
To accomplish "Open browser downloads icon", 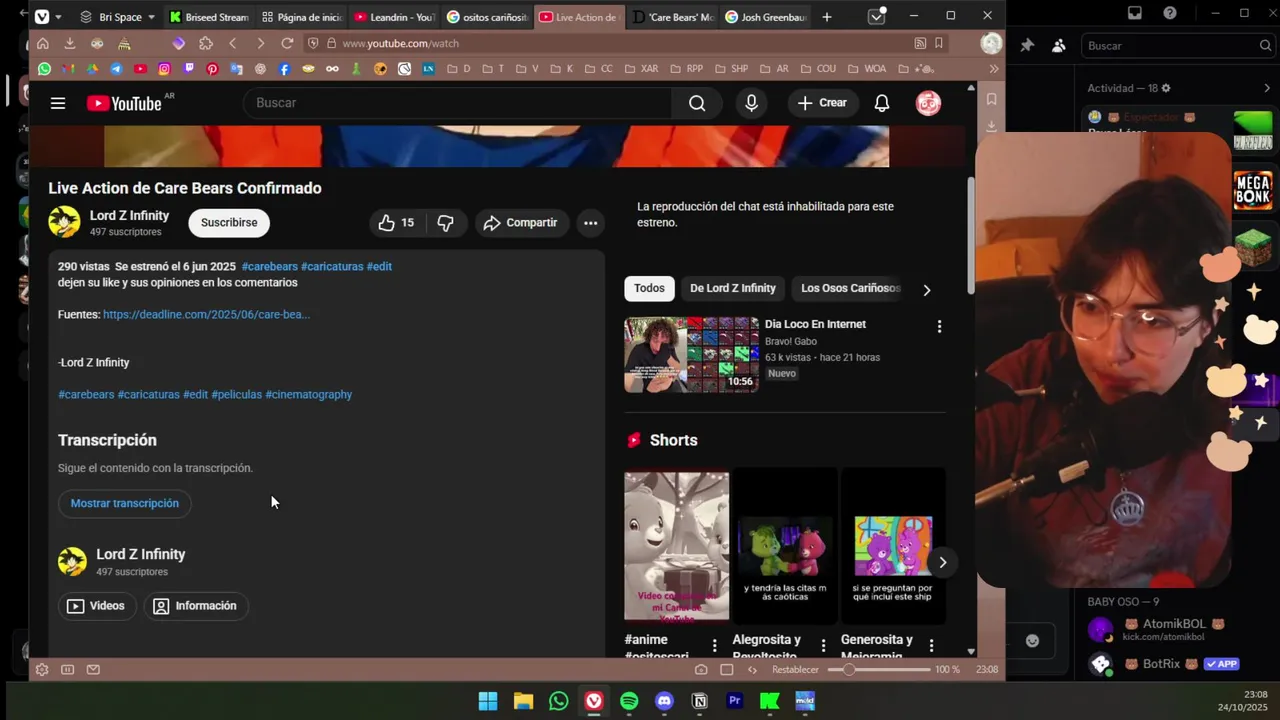I will pos(70,44).
